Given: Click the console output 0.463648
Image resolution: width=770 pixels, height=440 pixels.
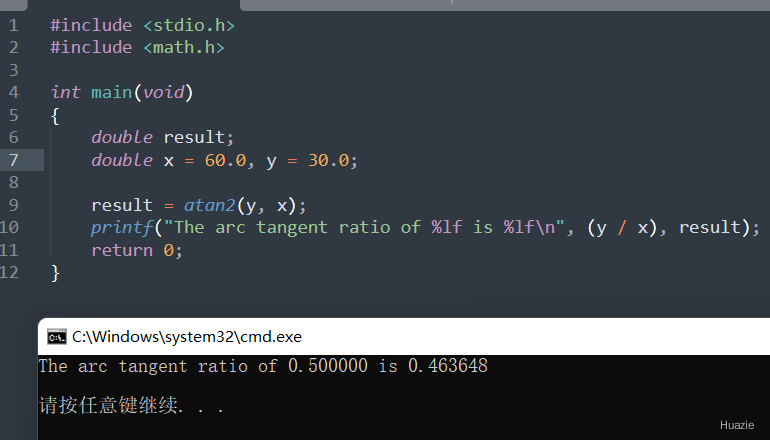Looking at the screenshot, I should click(x=448, y=366).
